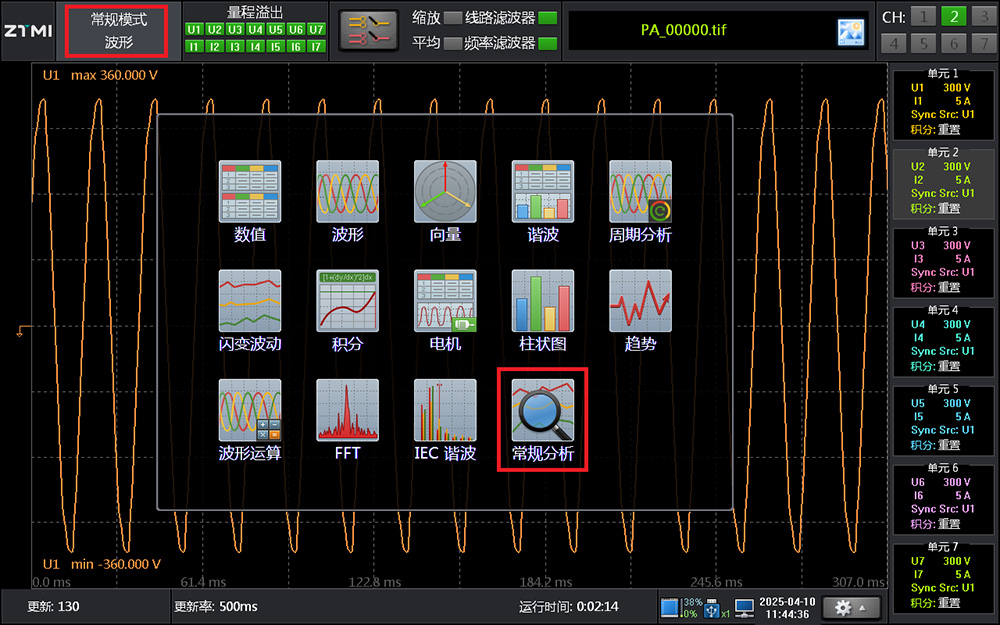Click the image icon beside PA_00000.tif
This screenshot has height=625, width=1000.
coord(850,32)
